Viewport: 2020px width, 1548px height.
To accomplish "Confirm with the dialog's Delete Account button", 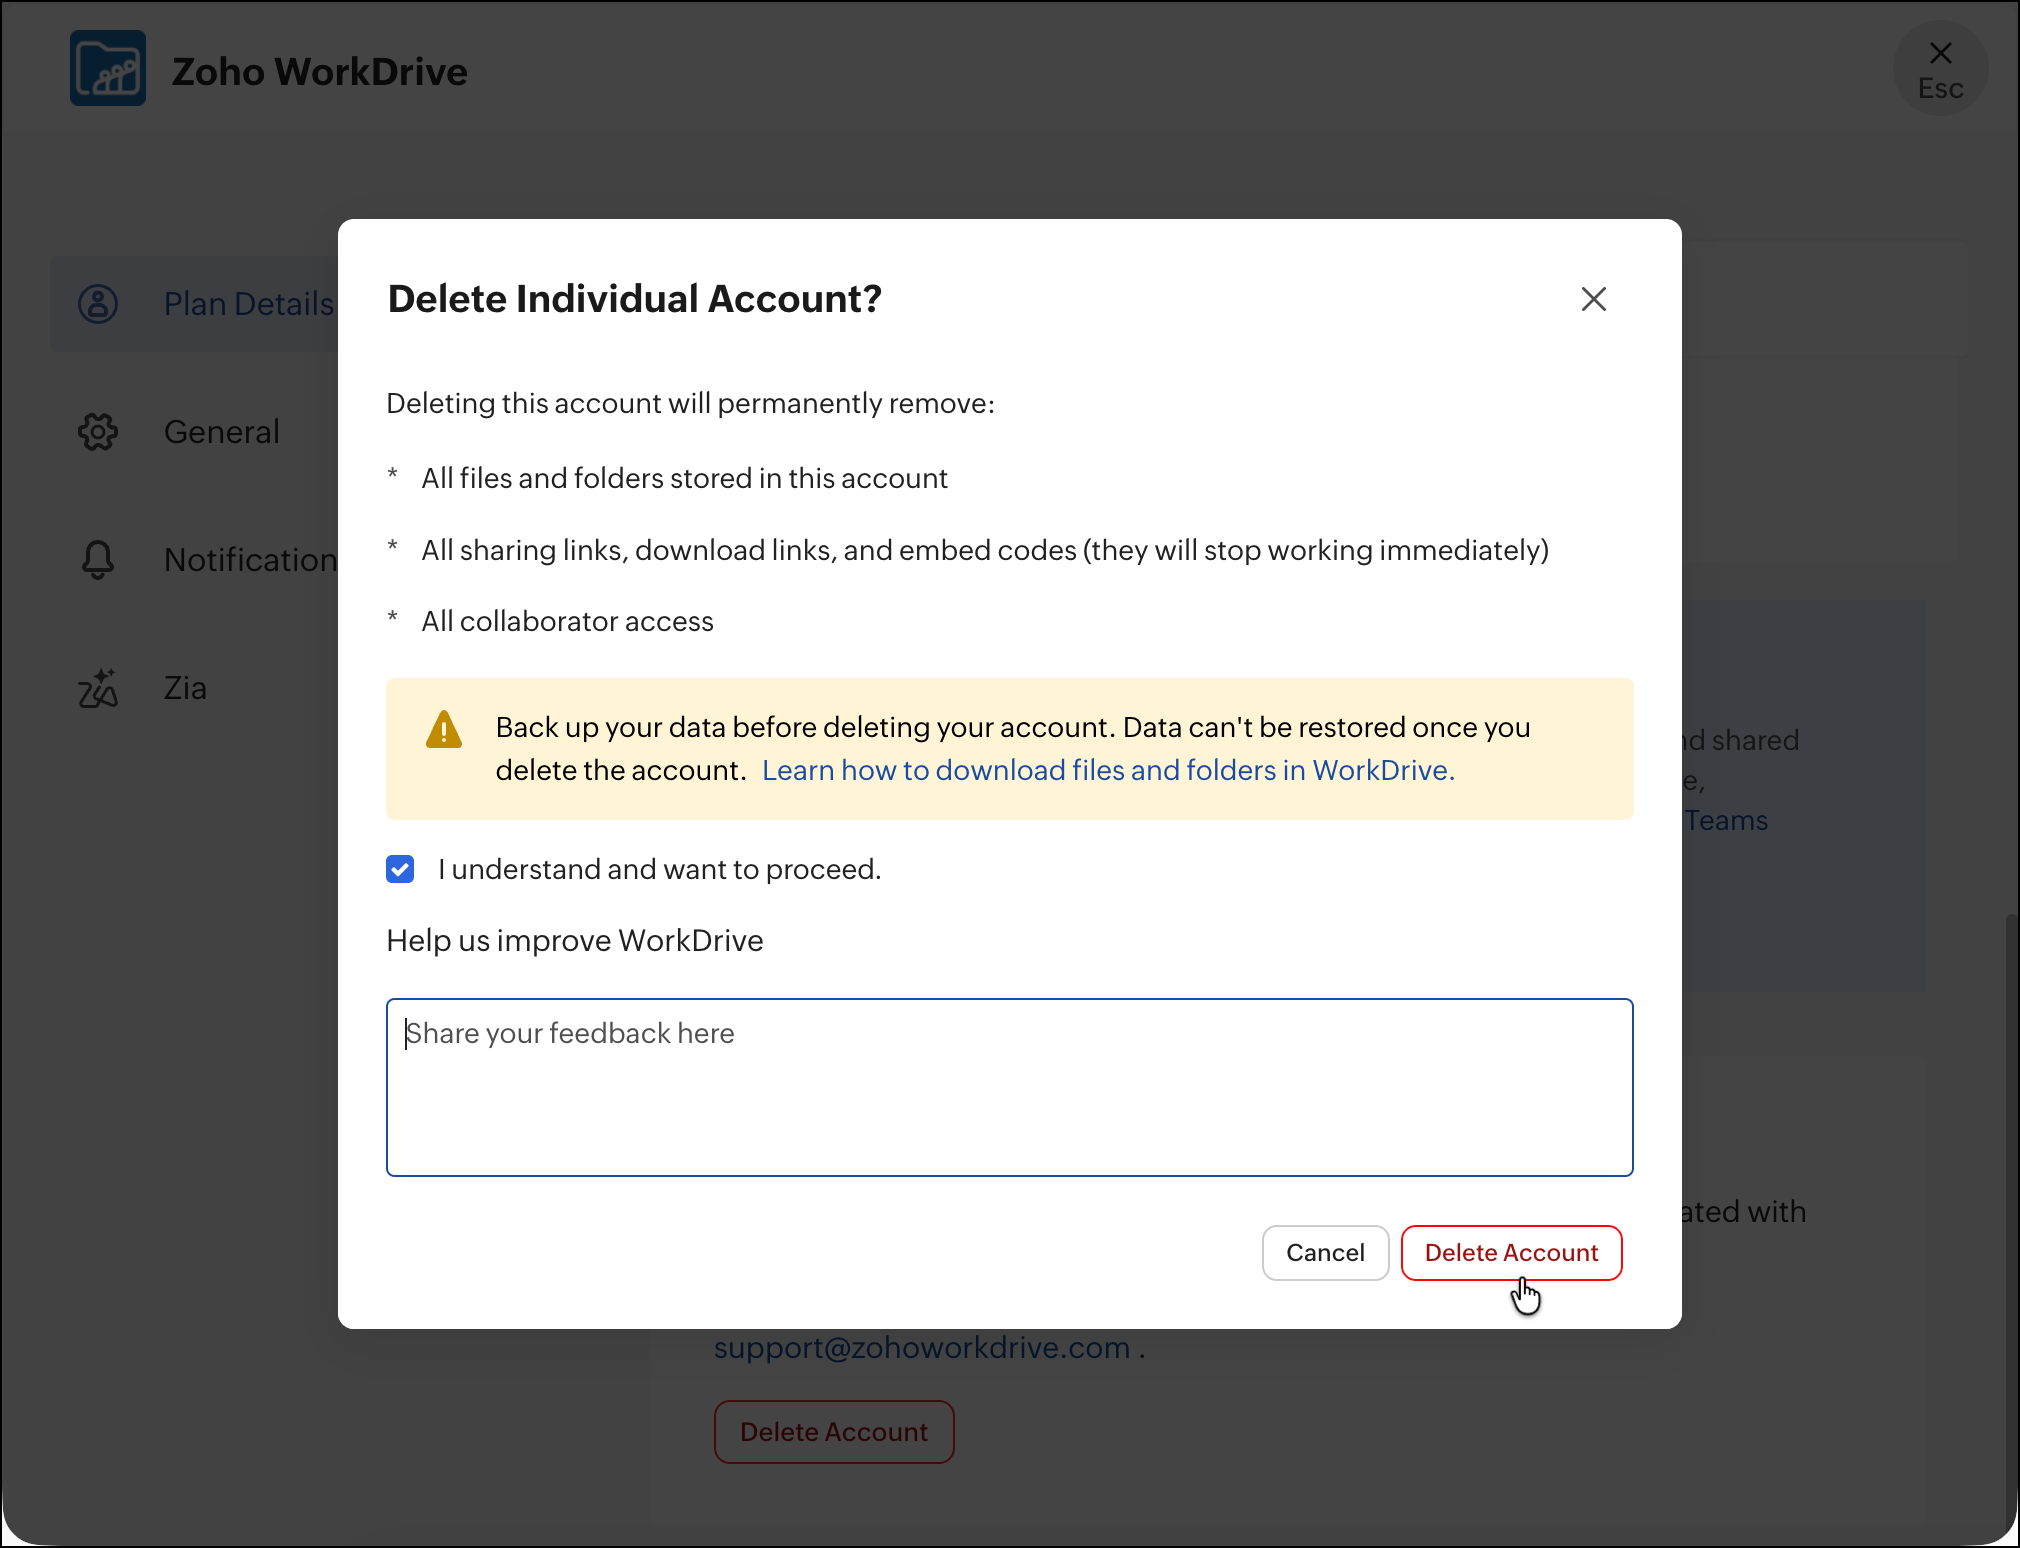I will (1510, 1253).
